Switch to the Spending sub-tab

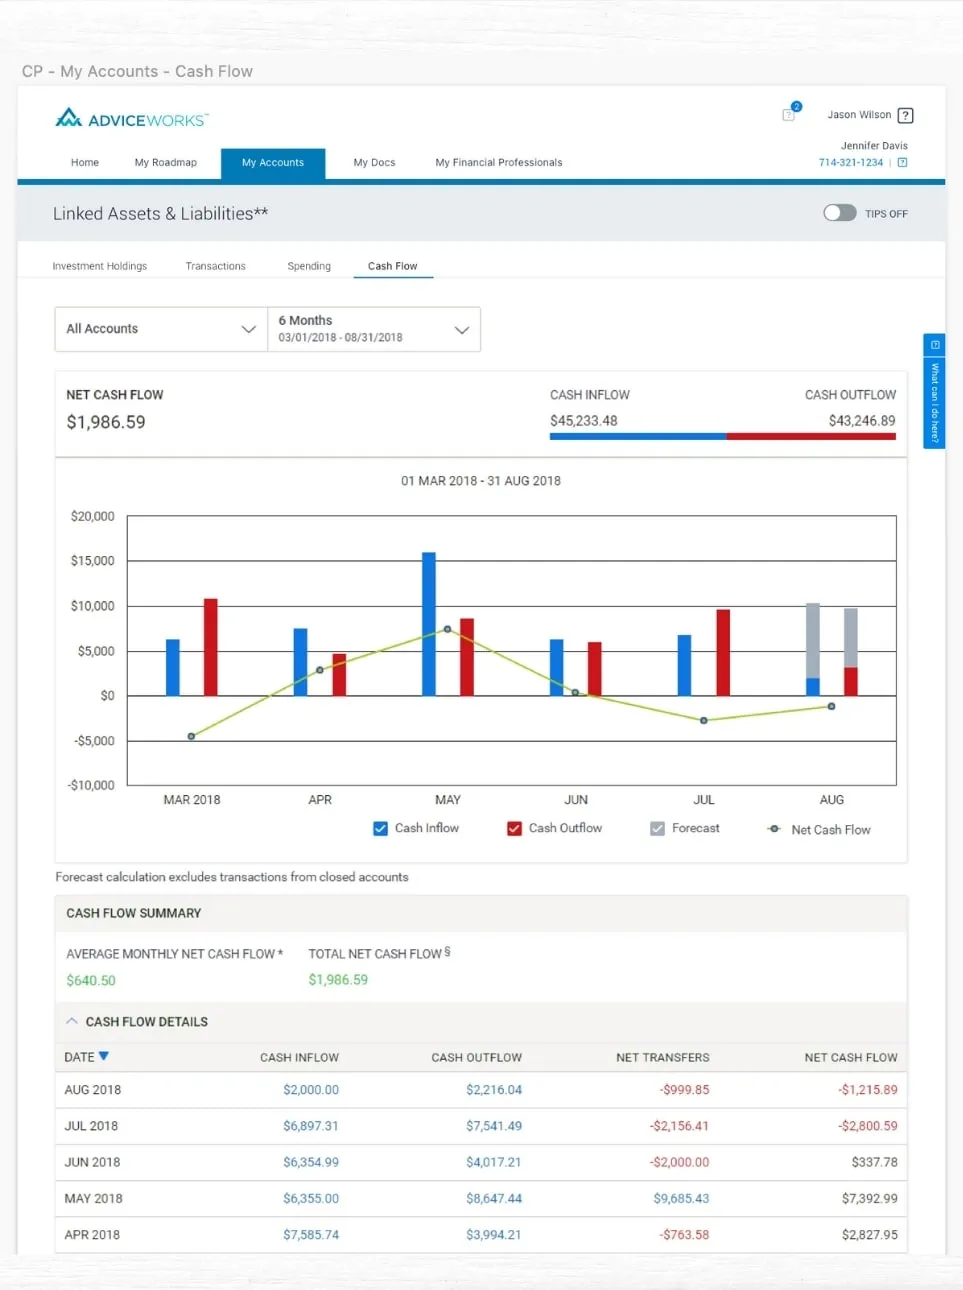pos(309,266)
